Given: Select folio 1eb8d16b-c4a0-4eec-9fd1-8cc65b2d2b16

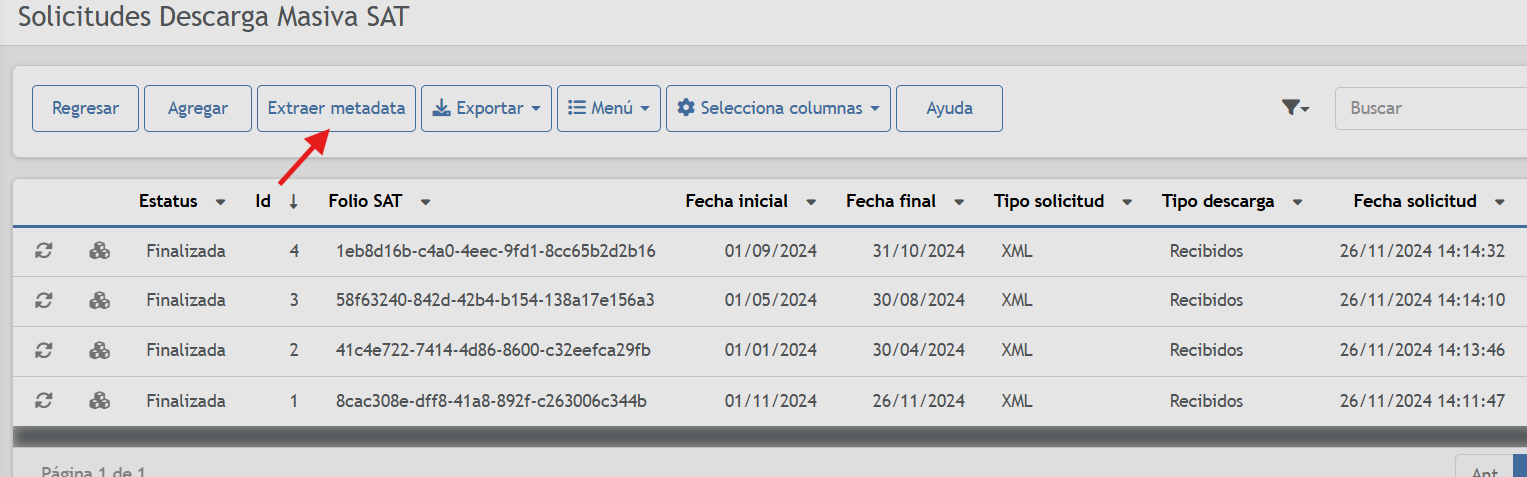Looking at the screenshot, I should point(496,251).
